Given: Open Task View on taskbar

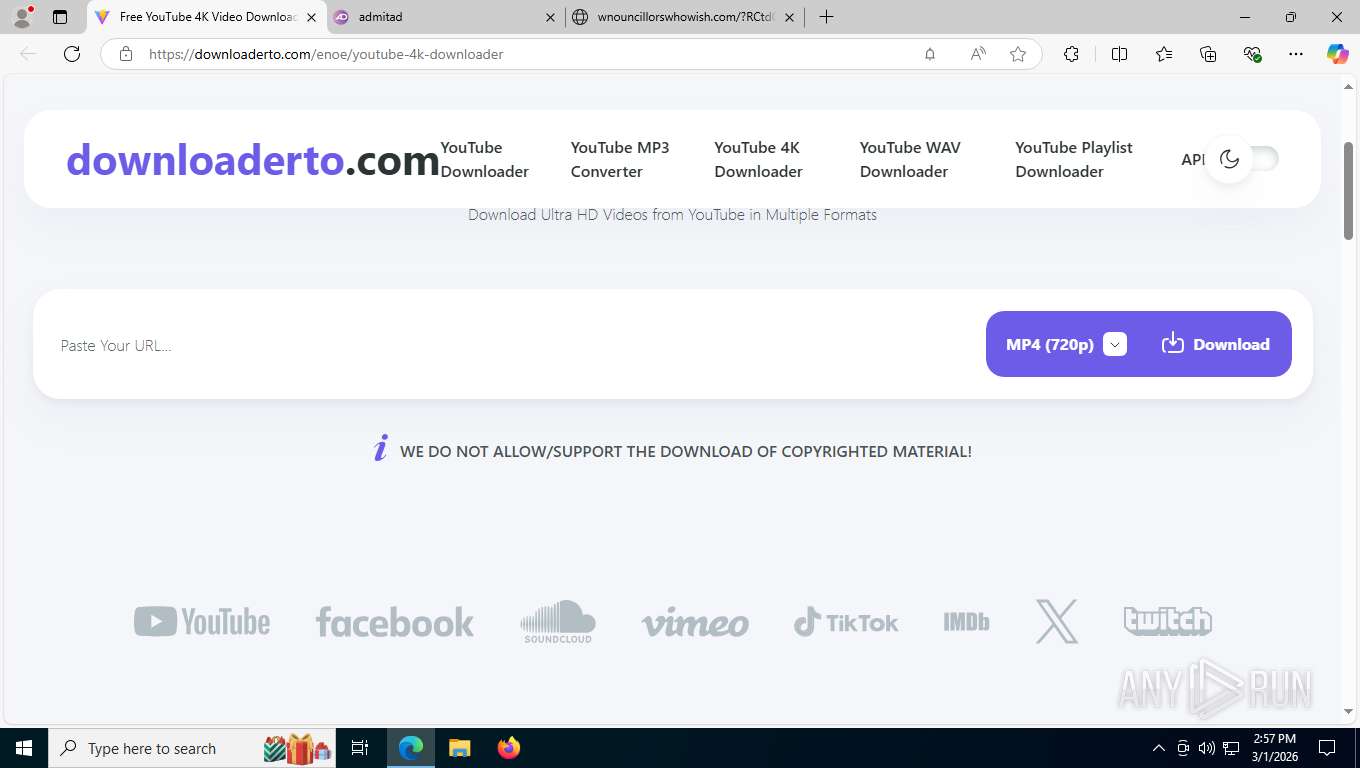Looking at the screenshot, I should [360, 748].
